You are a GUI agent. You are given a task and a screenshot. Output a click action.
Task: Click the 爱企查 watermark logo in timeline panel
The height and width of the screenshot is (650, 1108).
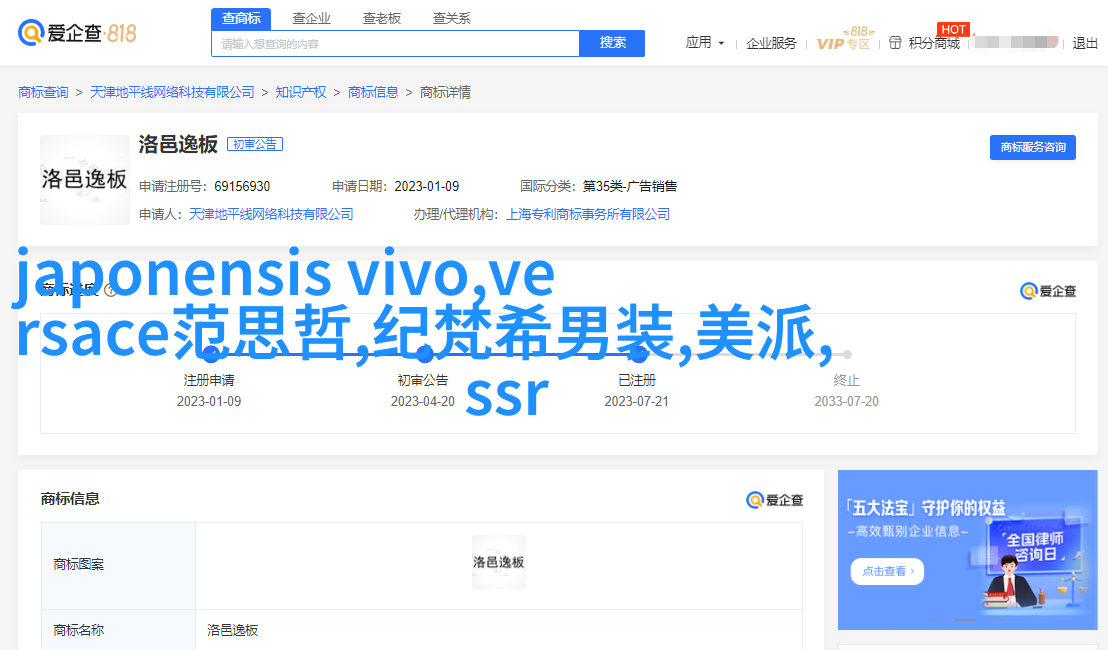pyautogui.click(x=1048, y=291)
